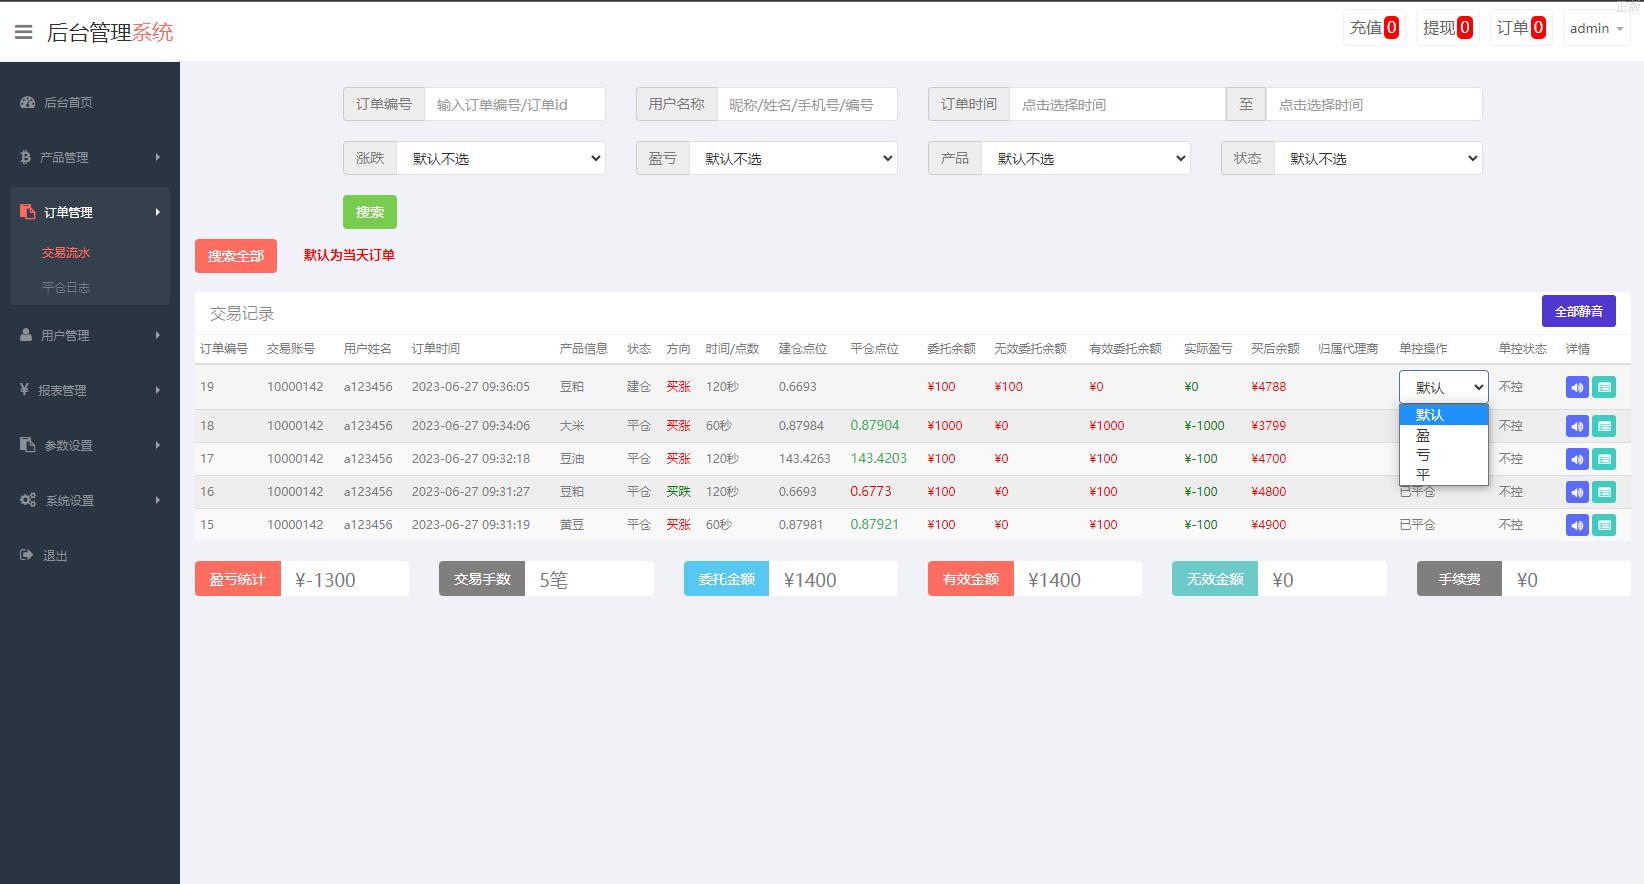Open details icon for order 18

1604,426
